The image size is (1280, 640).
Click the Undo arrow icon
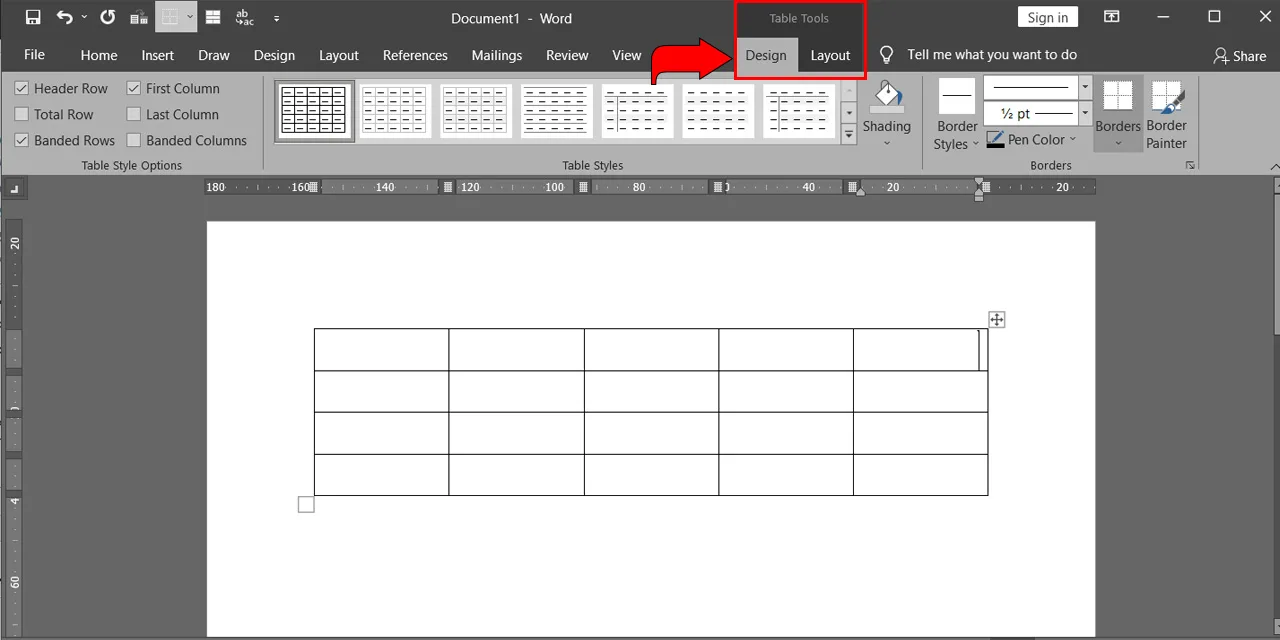64,17
